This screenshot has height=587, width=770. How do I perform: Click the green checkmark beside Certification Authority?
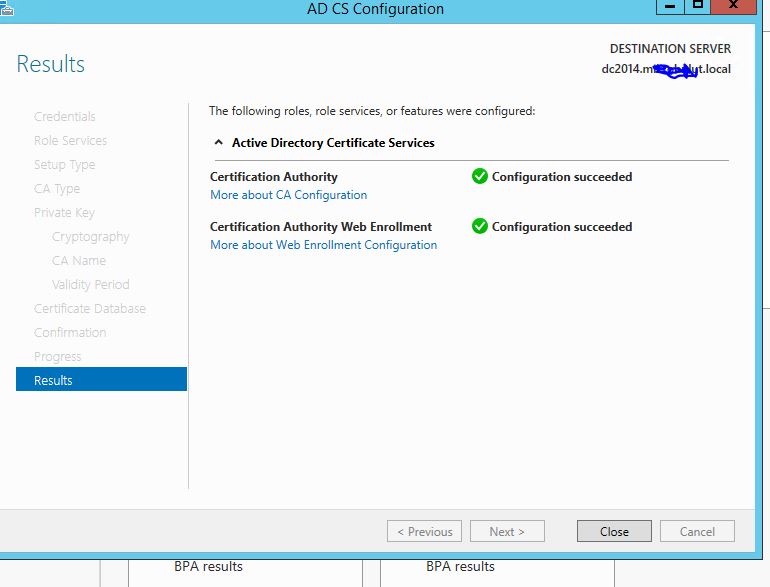[x=479, y=176]
